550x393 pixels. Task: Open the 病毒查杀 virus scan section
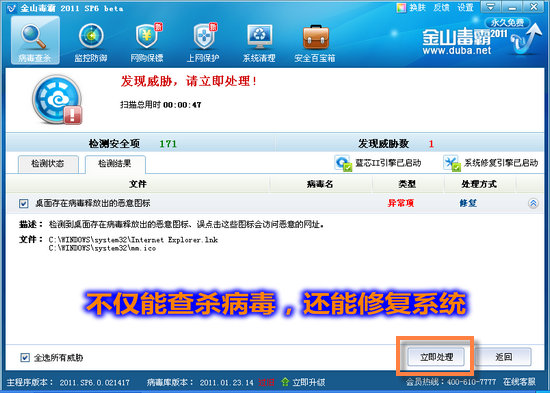[x=35, y=40]
